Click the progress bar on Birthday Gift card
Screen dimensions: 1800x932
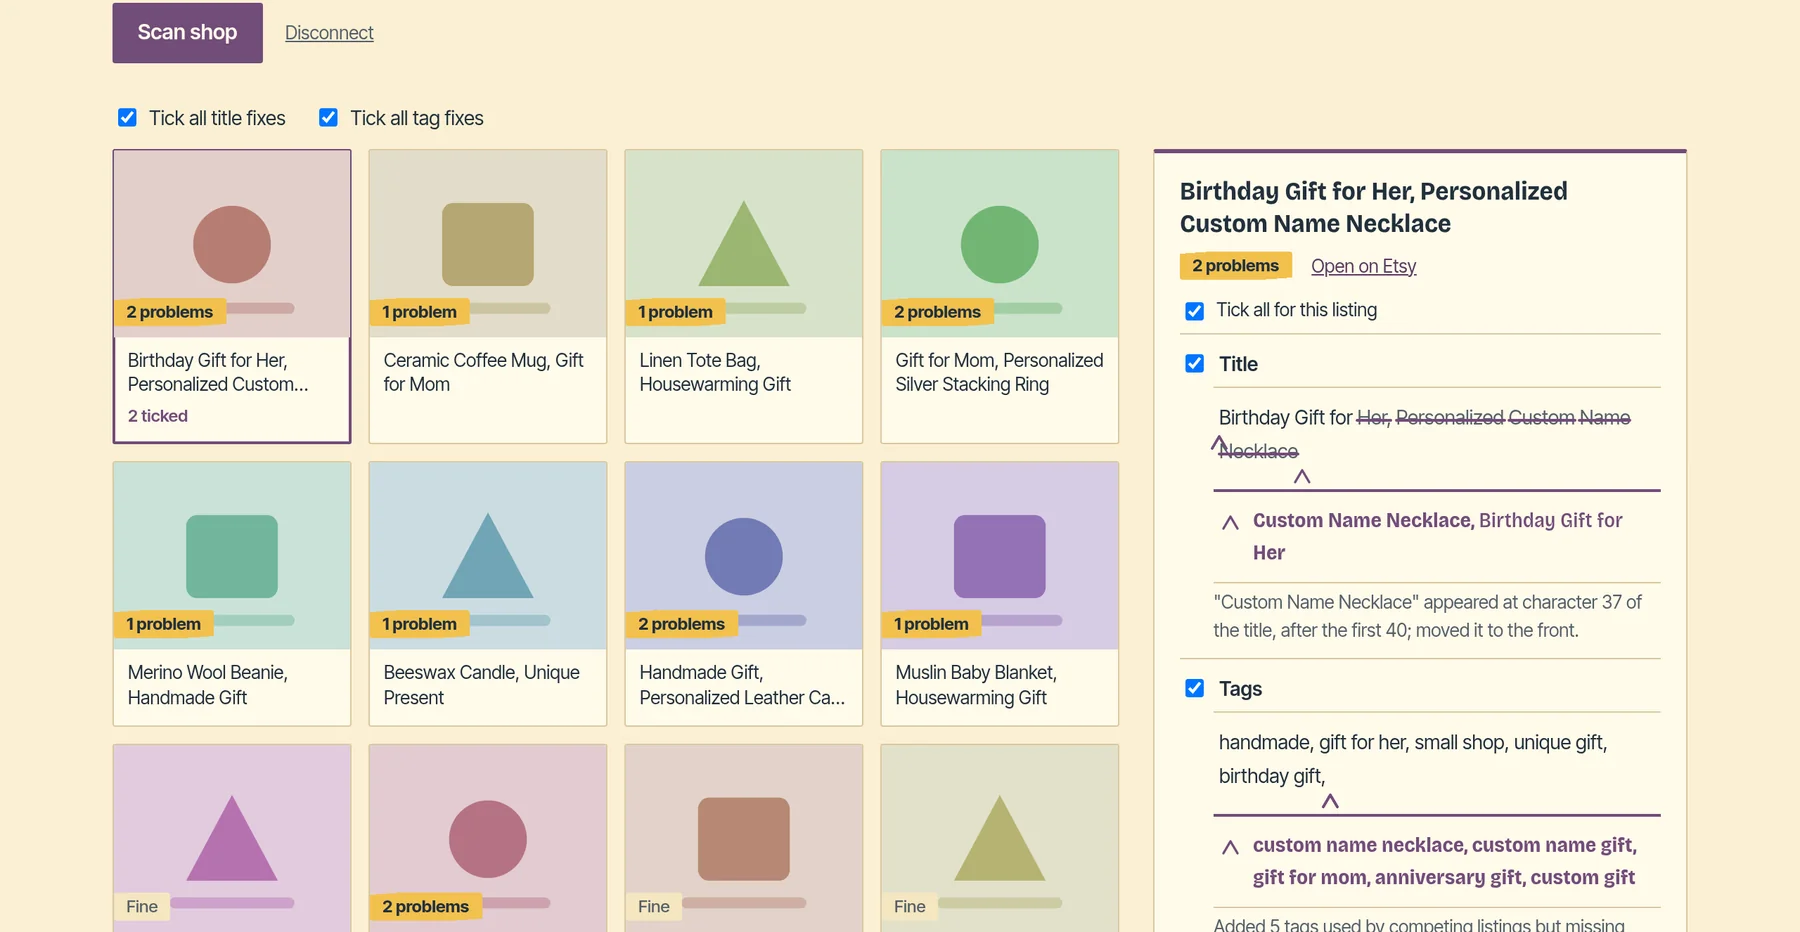pyautogui.click(x=260, y=308)
